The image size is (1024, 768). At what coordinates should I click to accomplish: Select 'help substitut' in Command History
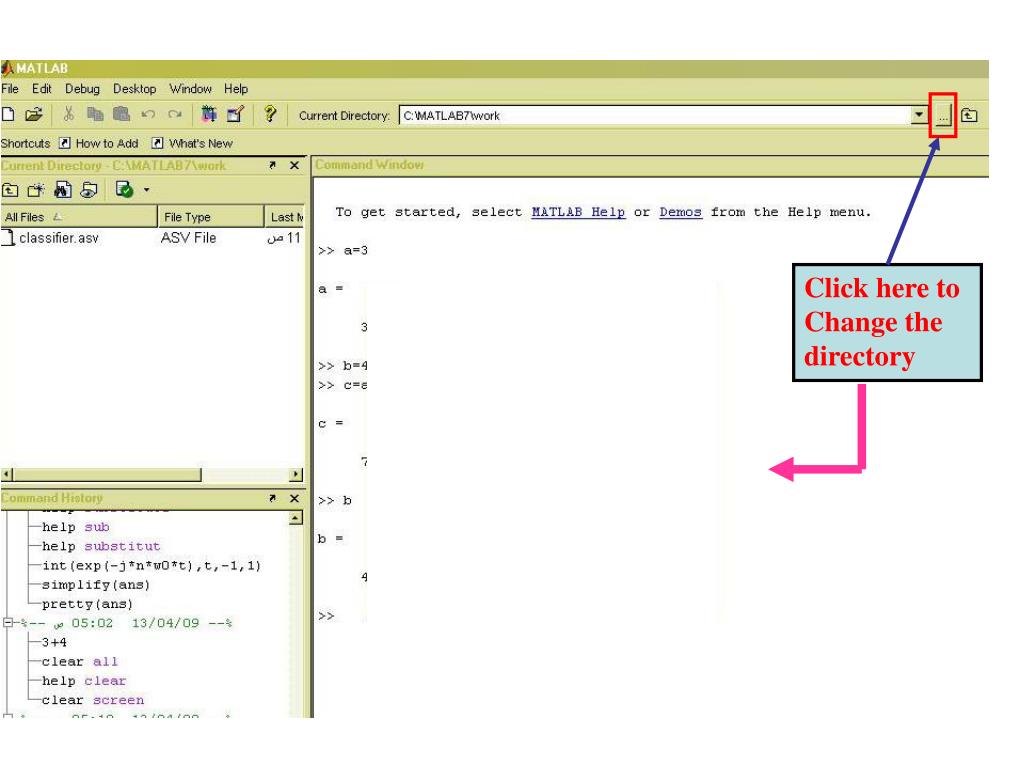click(101, 546)
